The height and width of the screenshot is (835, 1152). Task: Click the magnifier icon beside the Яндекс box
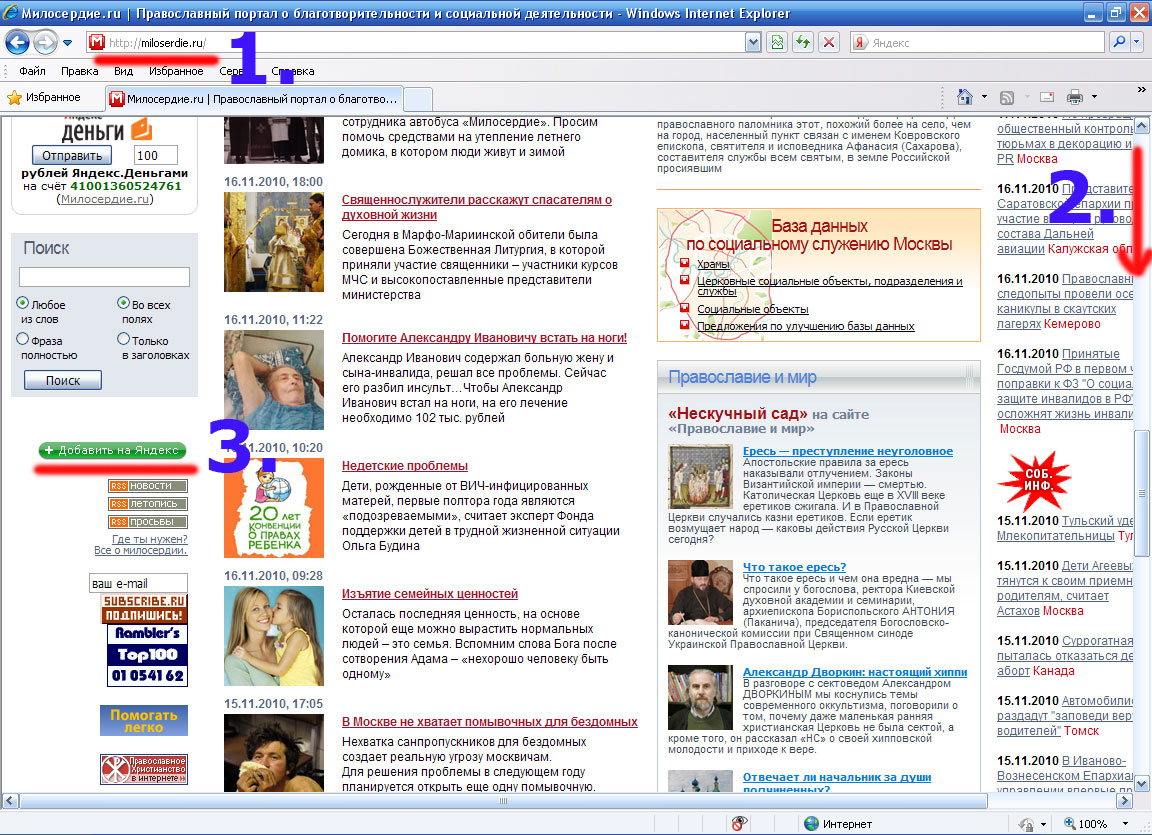pyautogui.click(x=1118, y=43)
